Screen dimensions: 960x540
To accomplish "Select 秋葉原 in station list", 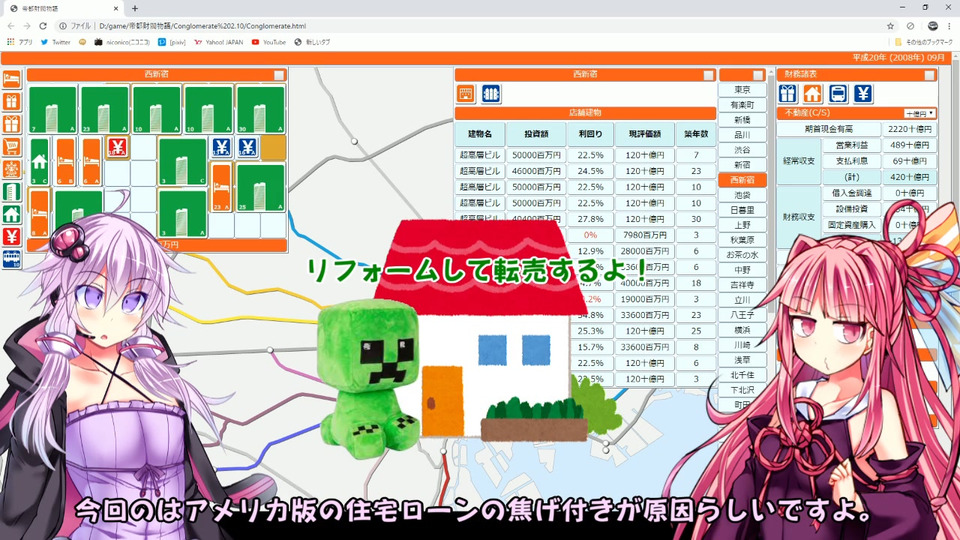I will pos(742,240).
